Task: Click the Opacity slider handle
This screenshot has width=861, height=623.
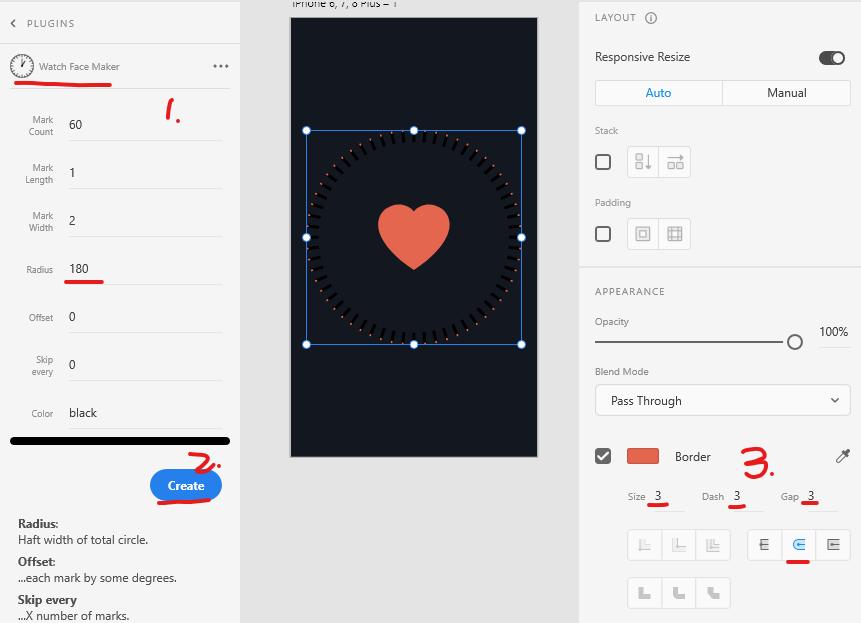Action: [795, 342]
